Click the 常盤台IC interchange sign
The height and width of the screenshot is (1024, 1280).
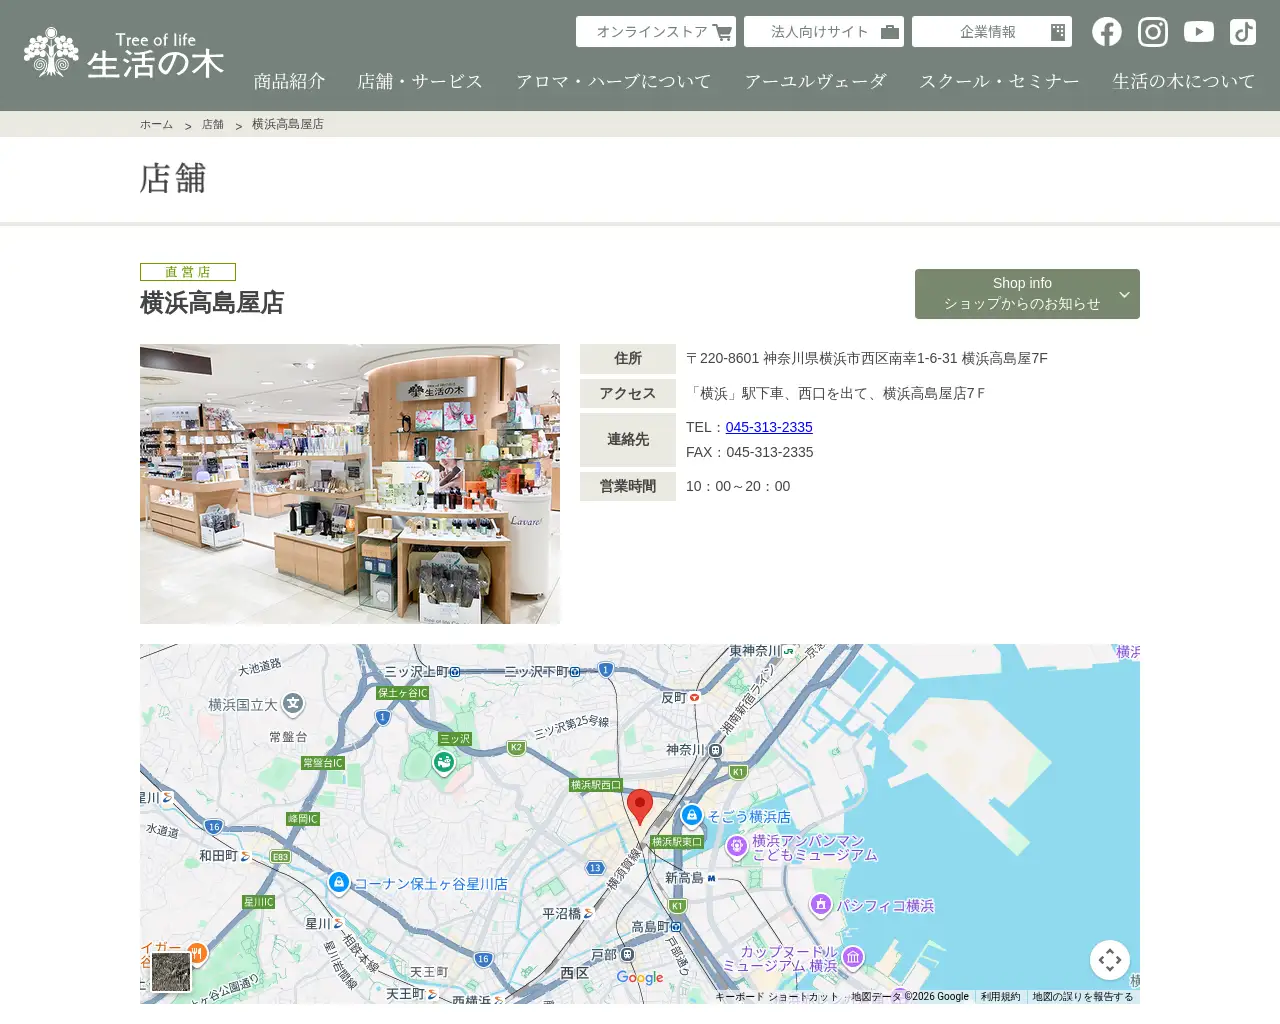[x=323, y=763]
